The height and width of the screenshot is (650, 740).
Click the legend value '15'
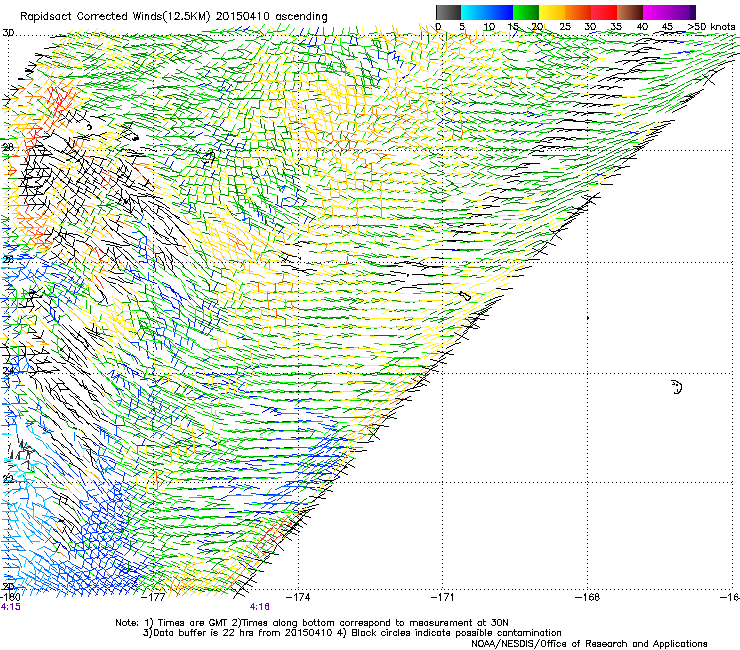pos(513,26)
